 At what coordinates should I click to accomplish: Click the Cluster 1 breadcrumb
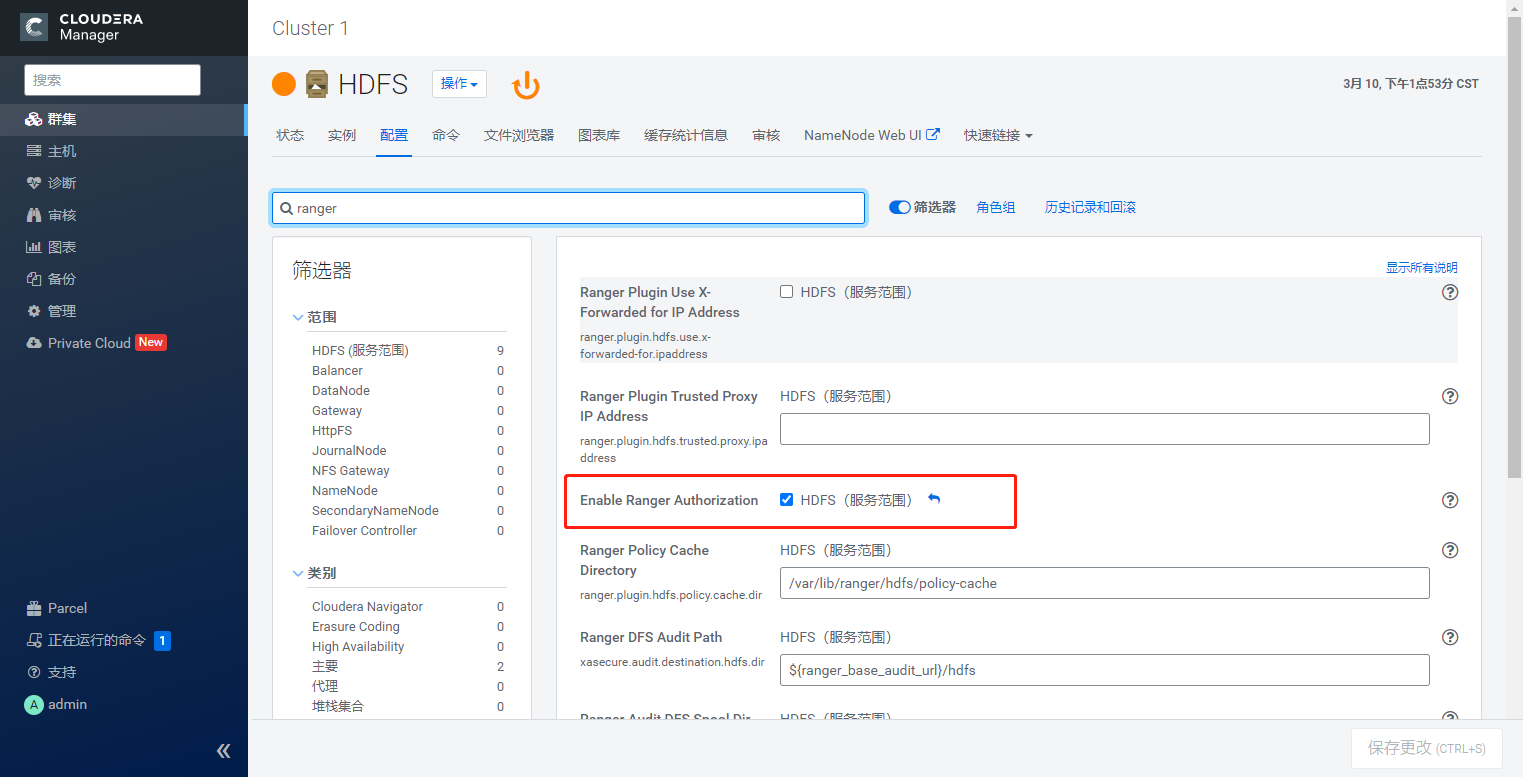click(x=310, y=28)
